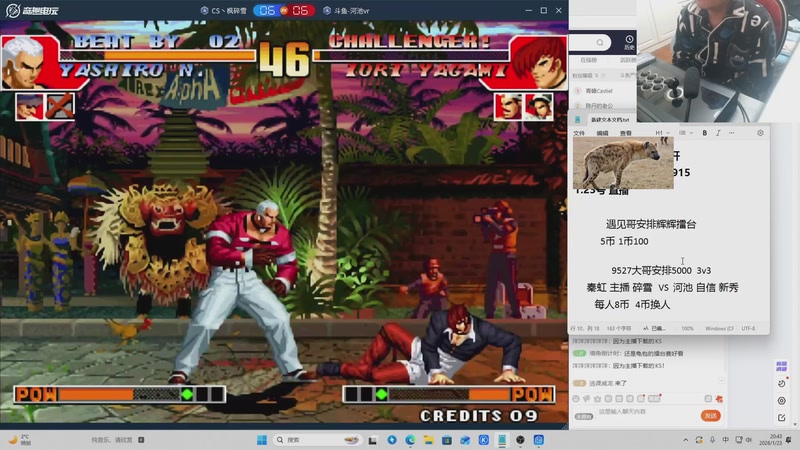This screenshot has height=450, width=800.
Task: Click the text line 每人8币 4币换人
Action: (x=632, y=305)
